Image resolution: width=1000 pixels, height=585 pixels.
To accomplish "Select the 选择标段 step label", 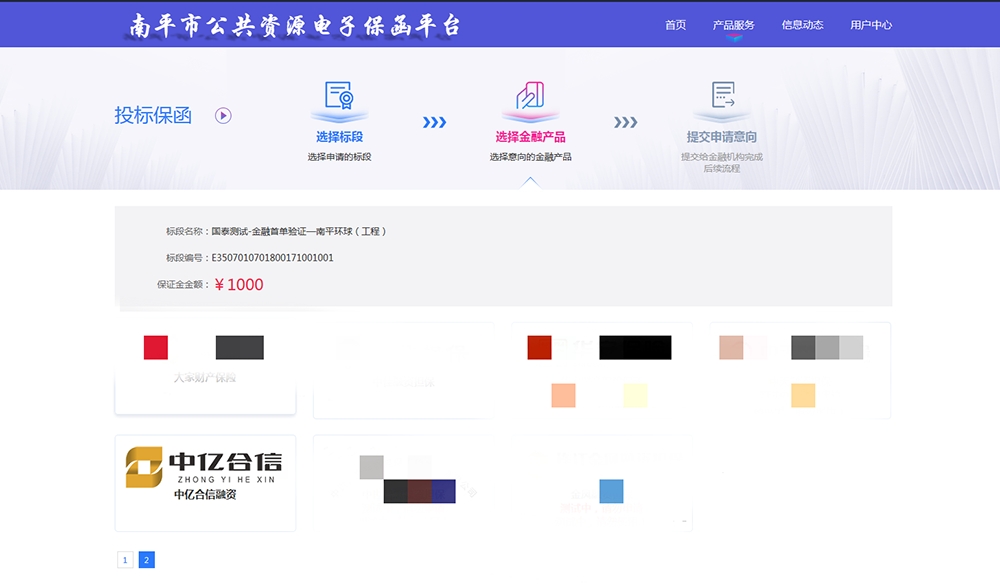I will (x=340, y=137).
